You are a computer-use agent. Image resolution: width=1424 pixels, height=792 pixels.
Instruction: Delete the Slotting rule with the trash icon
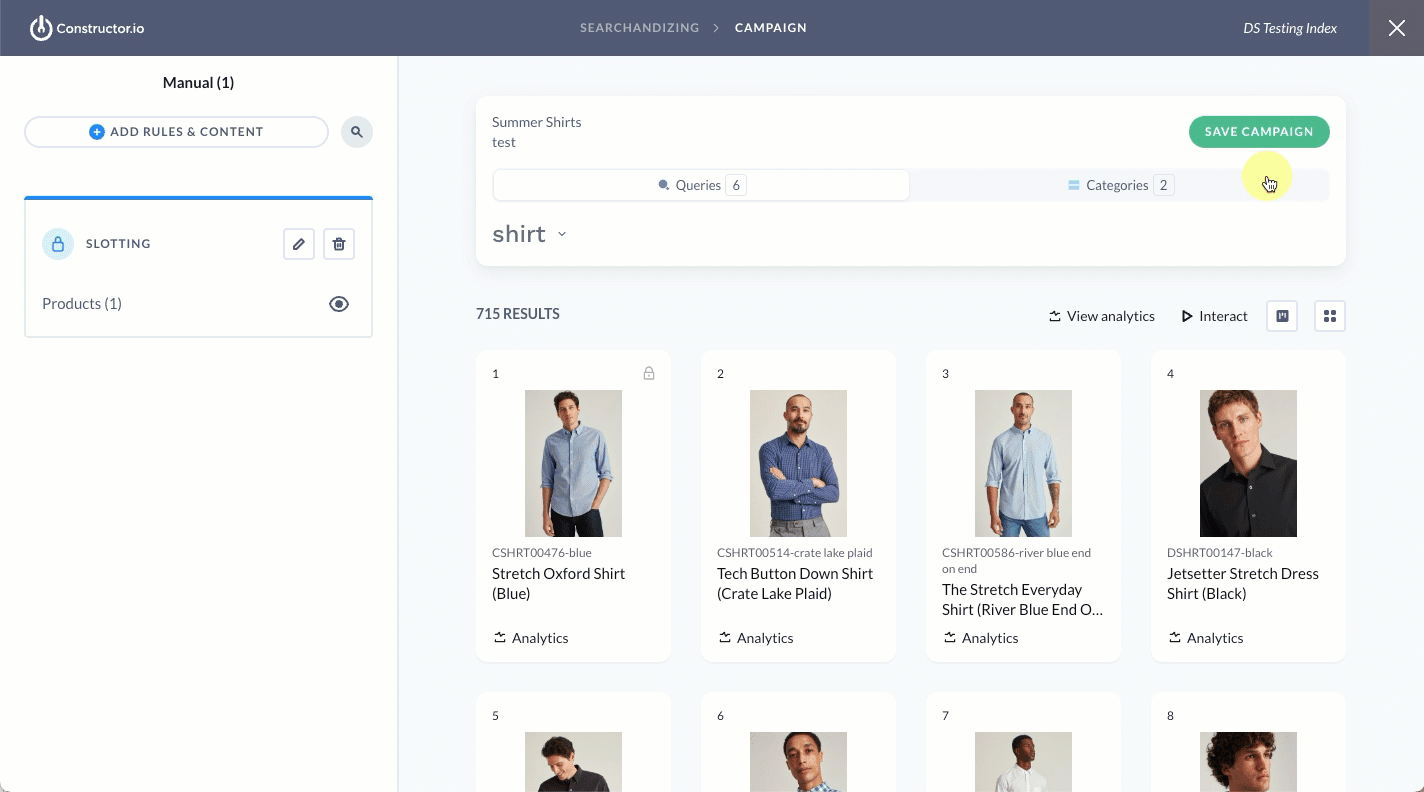coord(339,244)
